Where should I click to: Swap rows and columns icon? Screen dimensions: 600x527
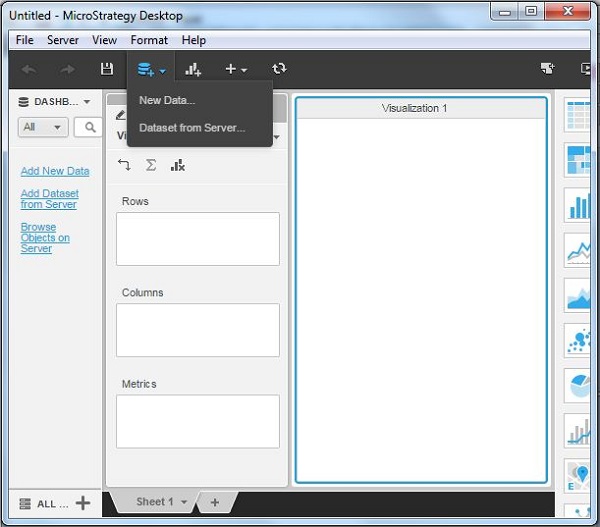click(124, 165)
